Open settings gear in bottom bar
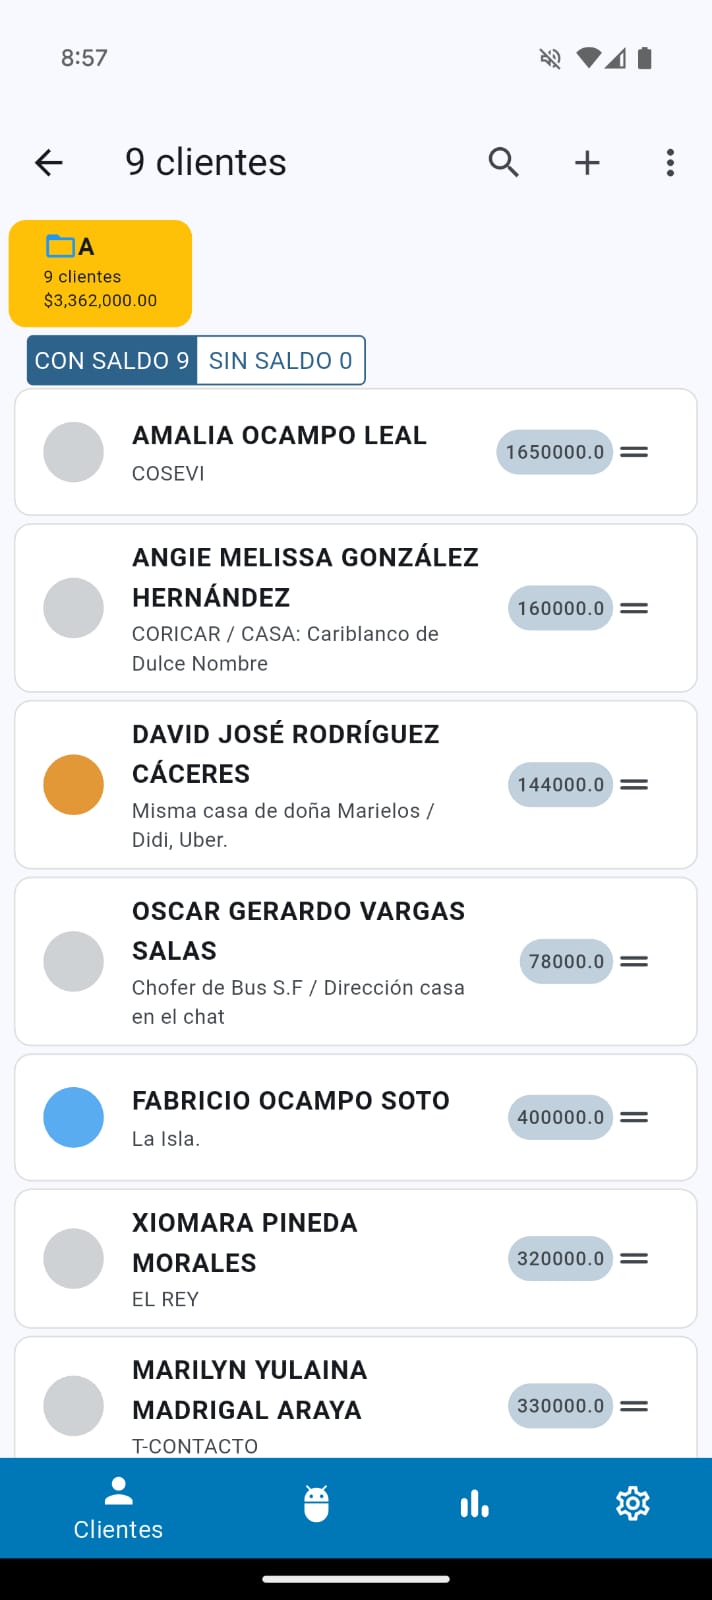Image resolution: width=712 pixels, height=1600 pixels. 632,1503
